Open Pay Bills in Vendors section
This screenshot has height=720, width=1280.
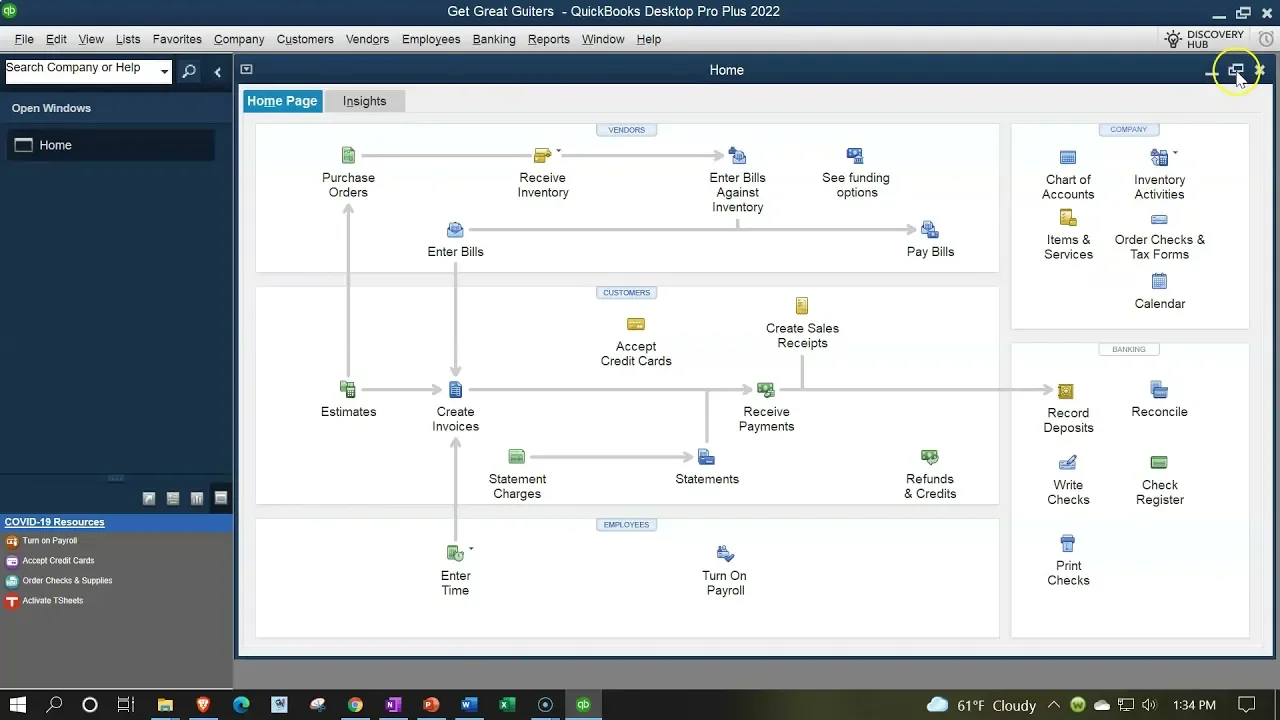930,231
